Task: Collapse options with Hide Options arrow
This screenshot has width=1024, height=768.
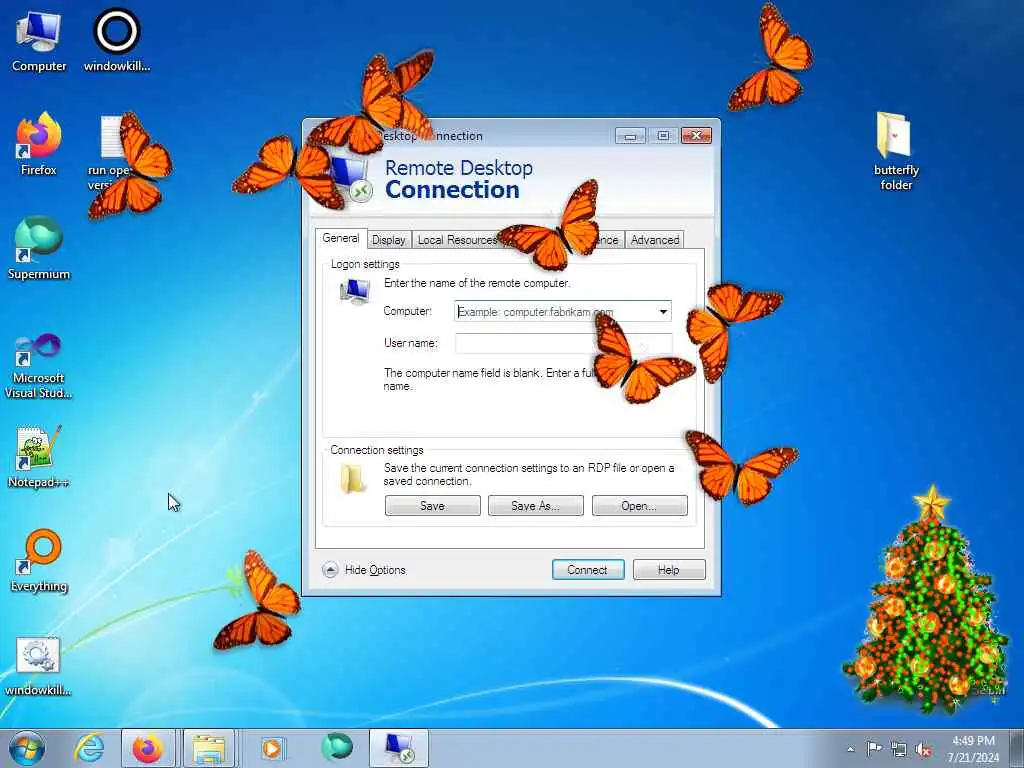Action: [330, 569]
